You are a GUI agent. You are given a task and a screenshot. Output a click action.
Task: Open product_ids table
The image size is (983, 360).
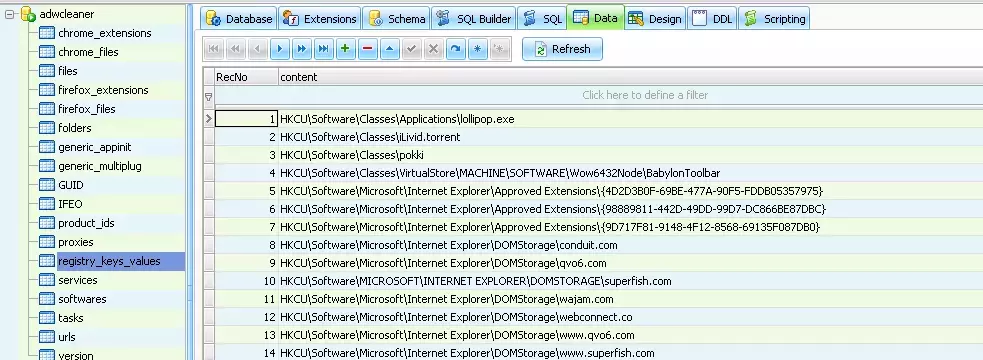click(86, 223)
